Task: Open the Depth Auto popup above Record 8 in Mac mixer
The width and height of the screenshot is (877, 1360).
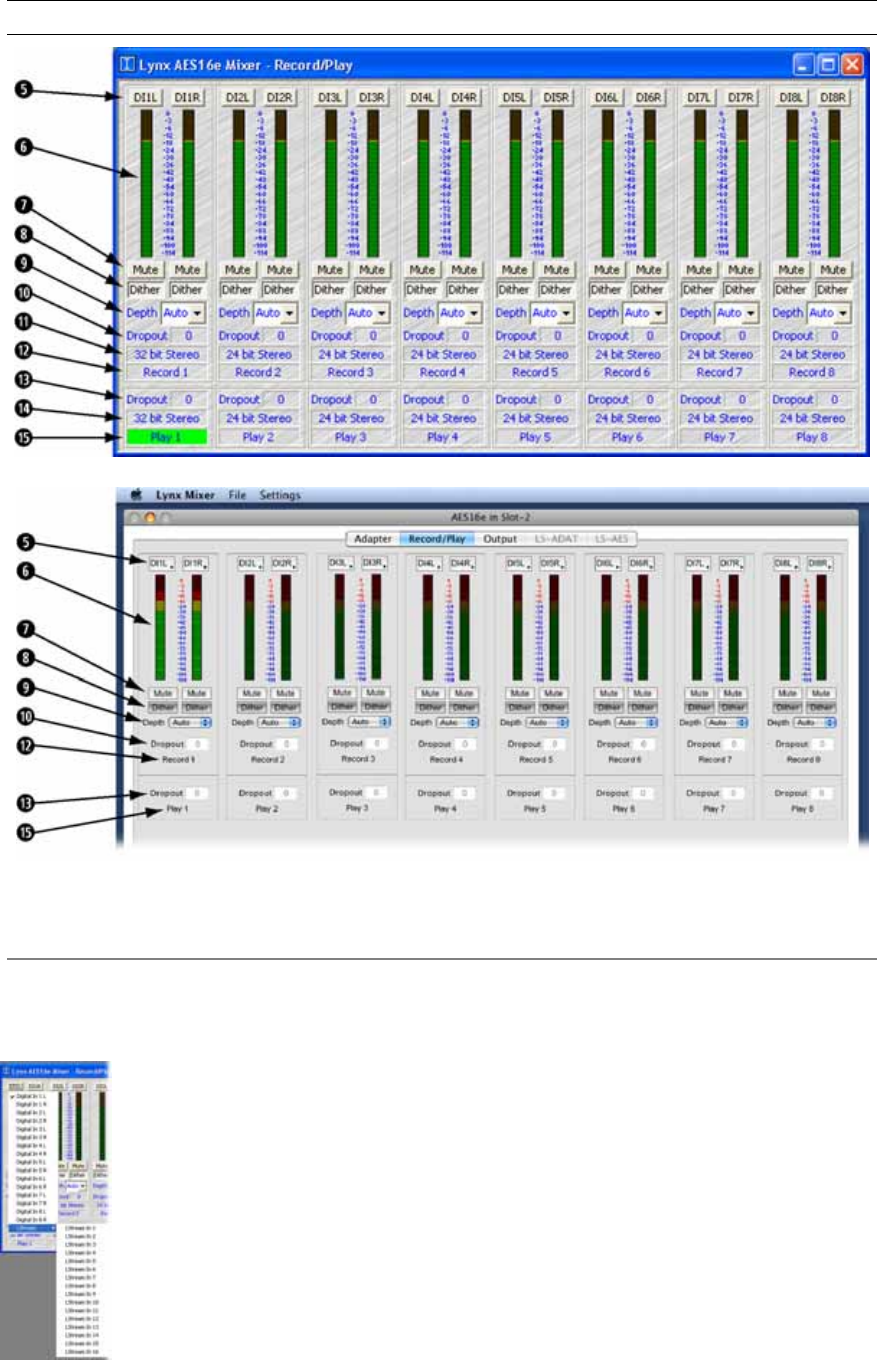Action: pyautogui.click(x=815, y=721)
